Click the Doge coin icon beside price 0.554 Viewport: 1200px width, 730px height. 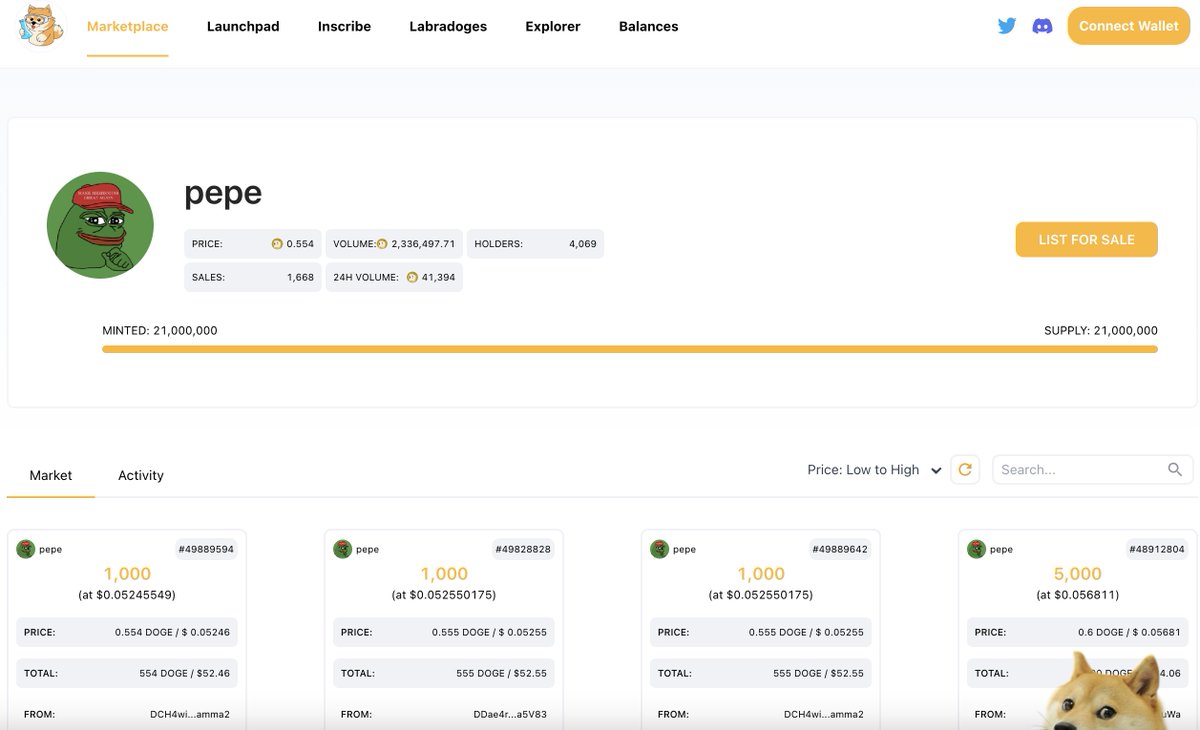click(277, 244)
